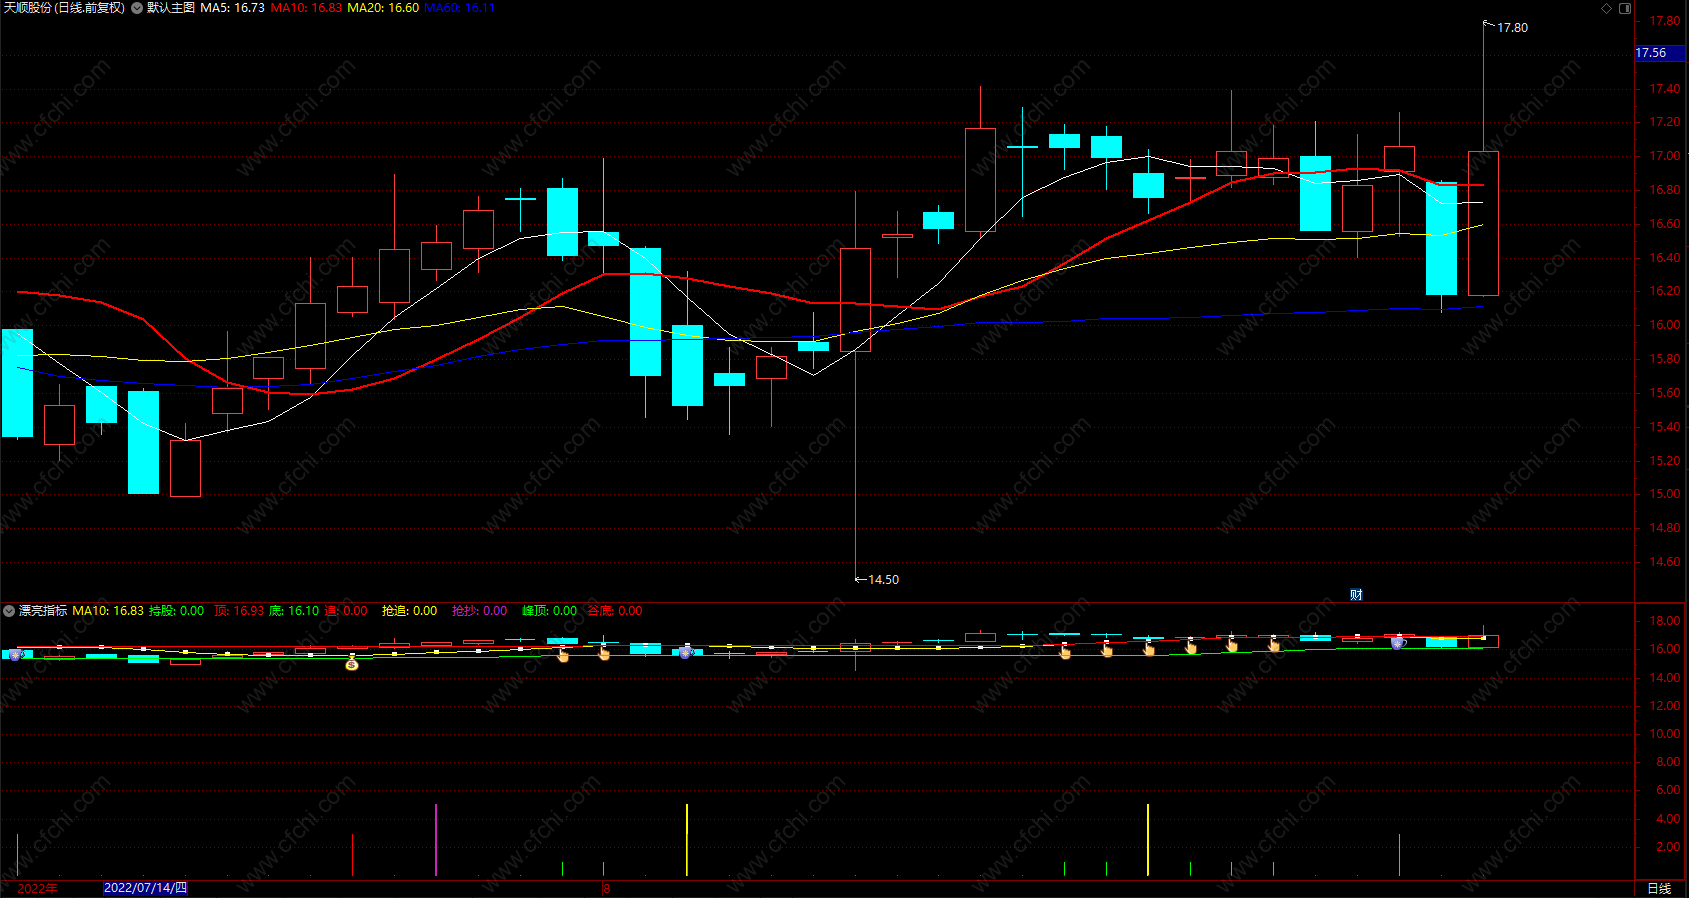The width and height of the screenshot is (1689, 898).
Task: Click the 17.80 high price annotation
Action: (1512, 28)
